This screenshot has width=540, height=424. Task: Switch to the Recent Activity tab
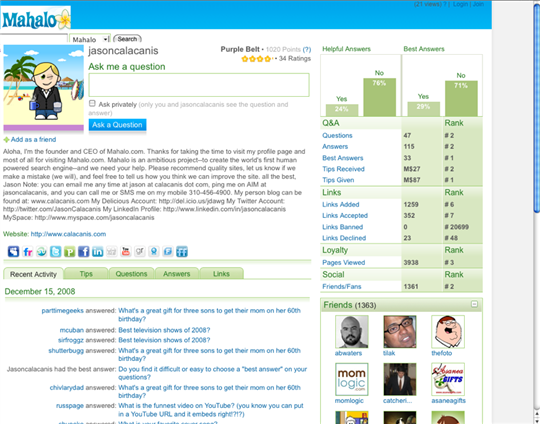[33, 274]
